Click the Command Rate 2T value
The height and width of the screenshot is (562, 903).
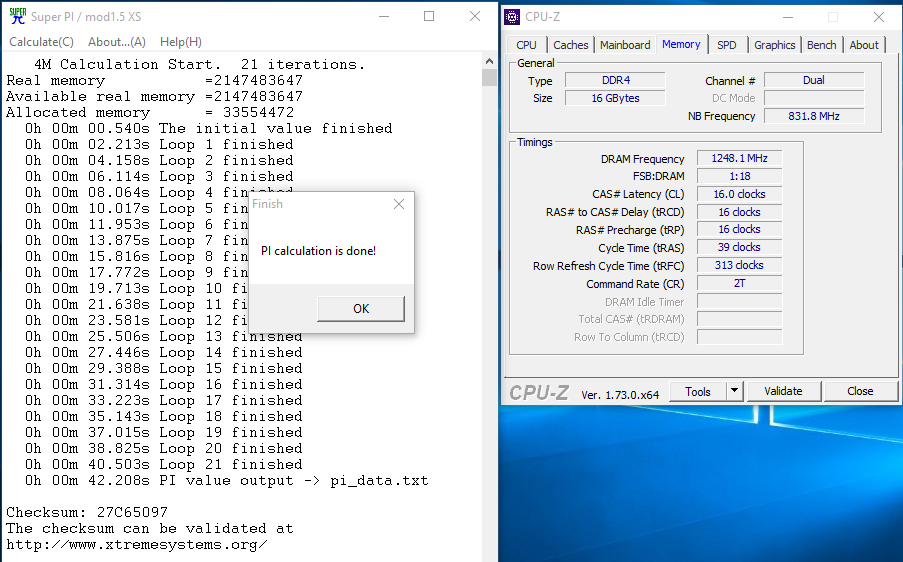point(739,283)
